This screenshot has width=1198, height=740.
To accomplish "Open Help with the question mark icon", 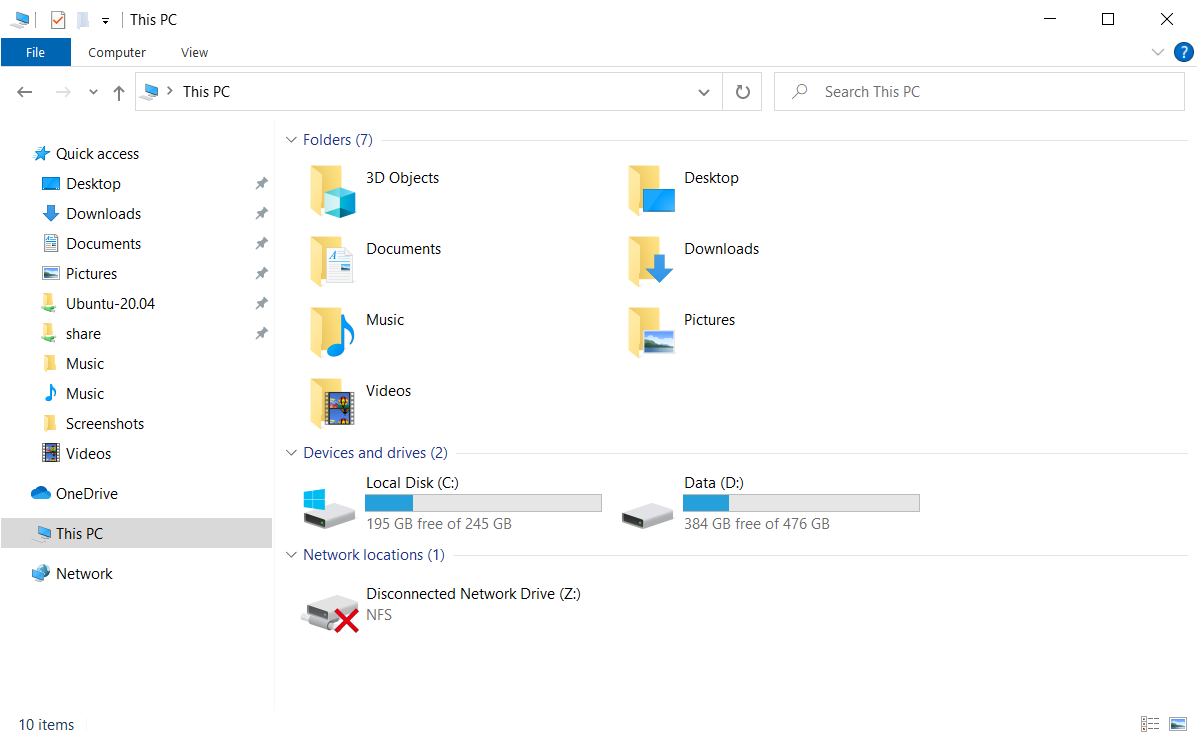I will tap(1183, 52).
